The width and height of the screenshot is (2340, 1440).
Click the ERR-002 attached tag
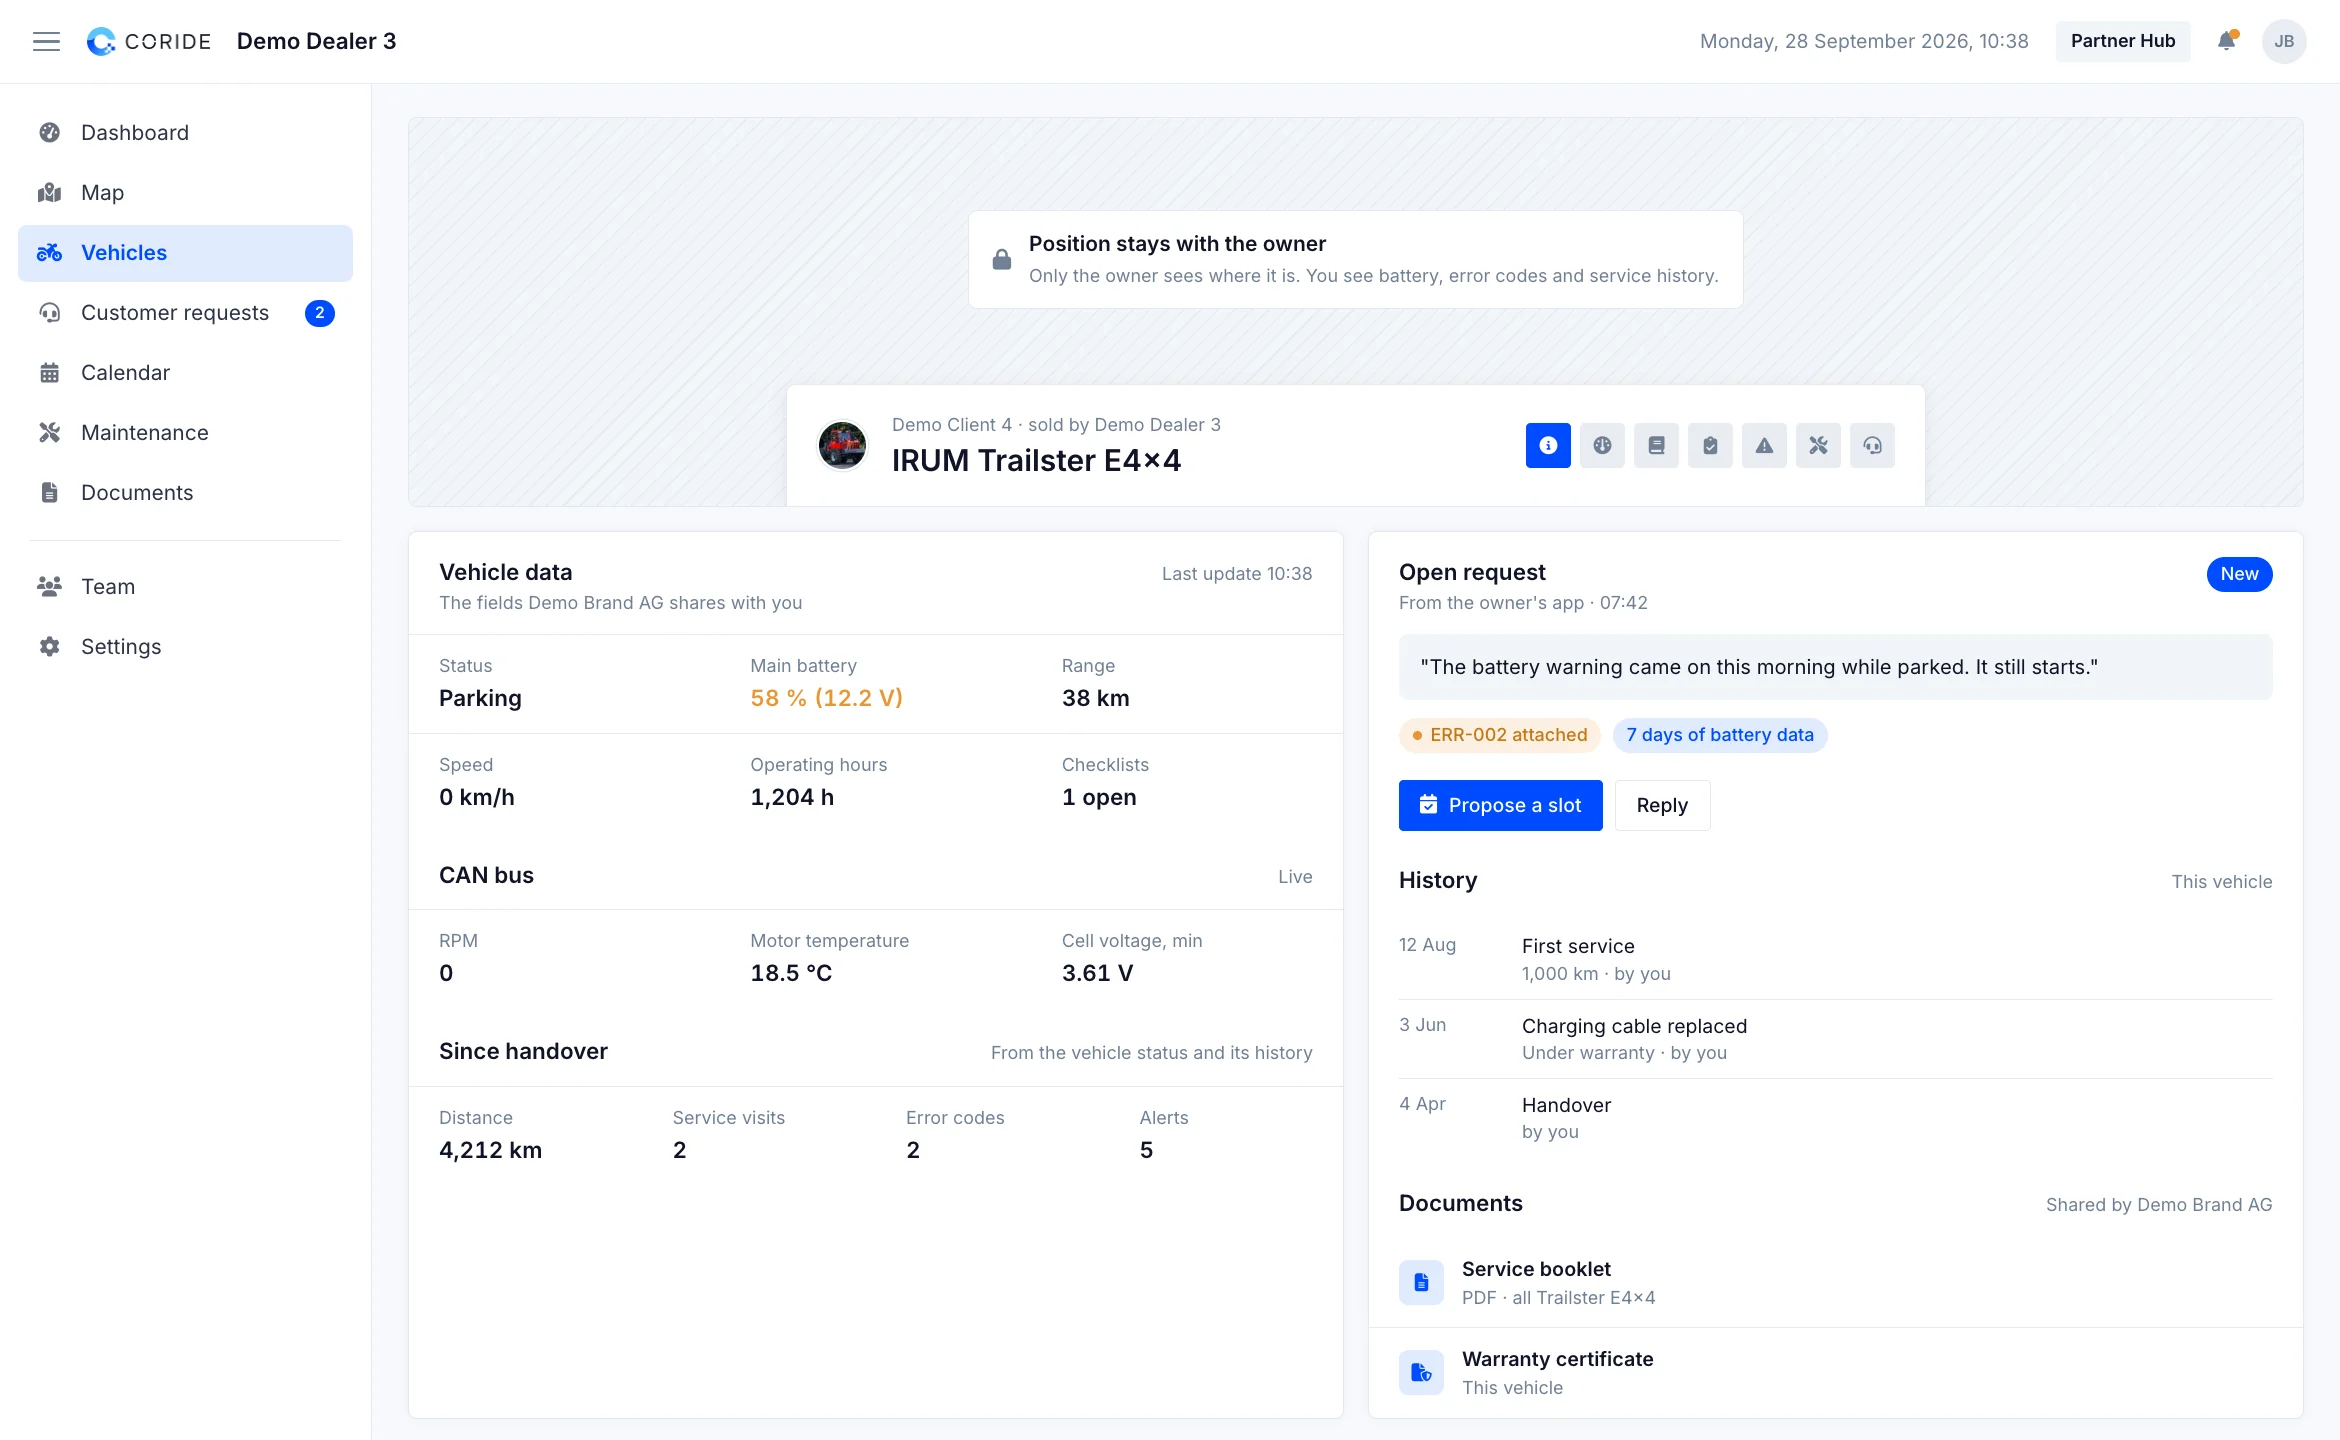point(1499,735)
